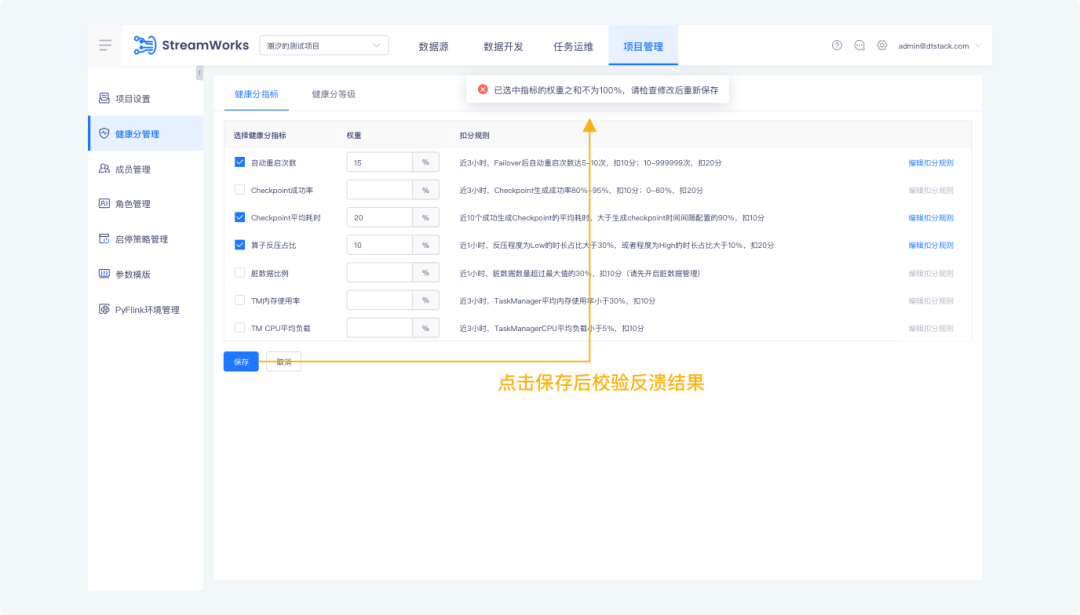1080x615 pixels.
Task: Click 编辑扣分规则 link for 算子反压占比
Action: coord(930,245)
